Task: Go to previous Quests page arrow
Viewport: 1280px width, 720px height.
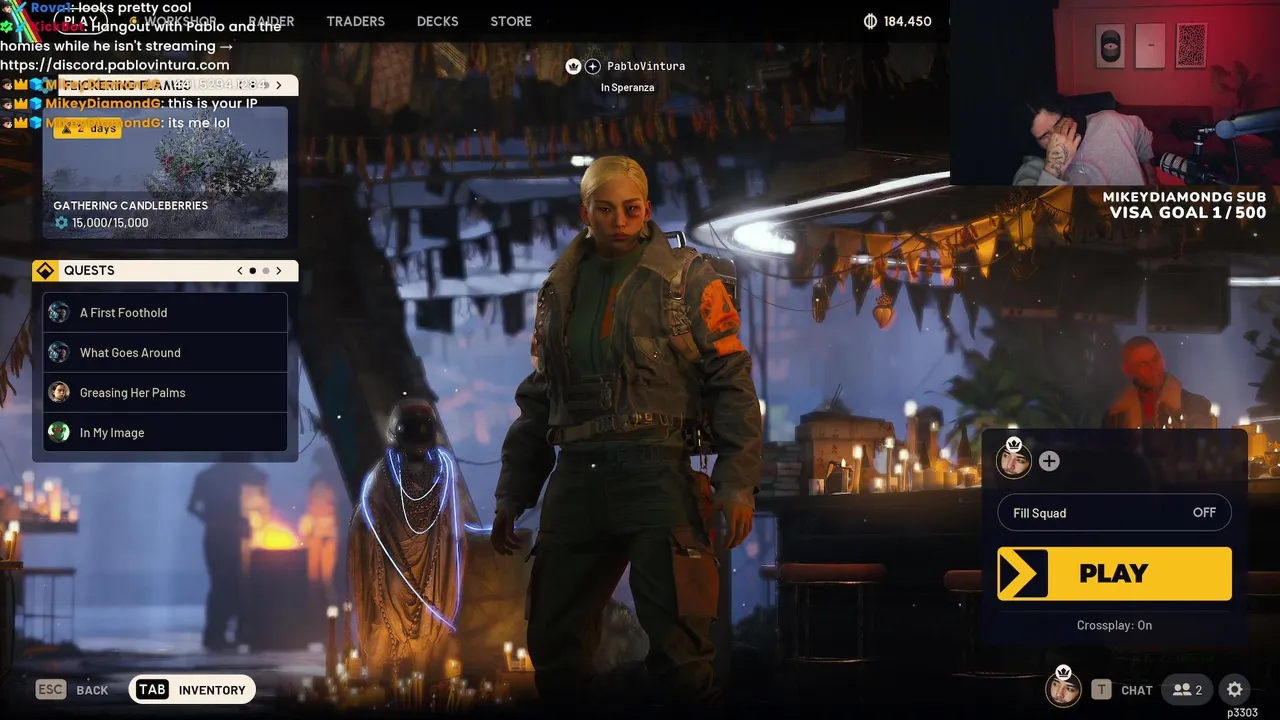Action: tap(240, 271)
